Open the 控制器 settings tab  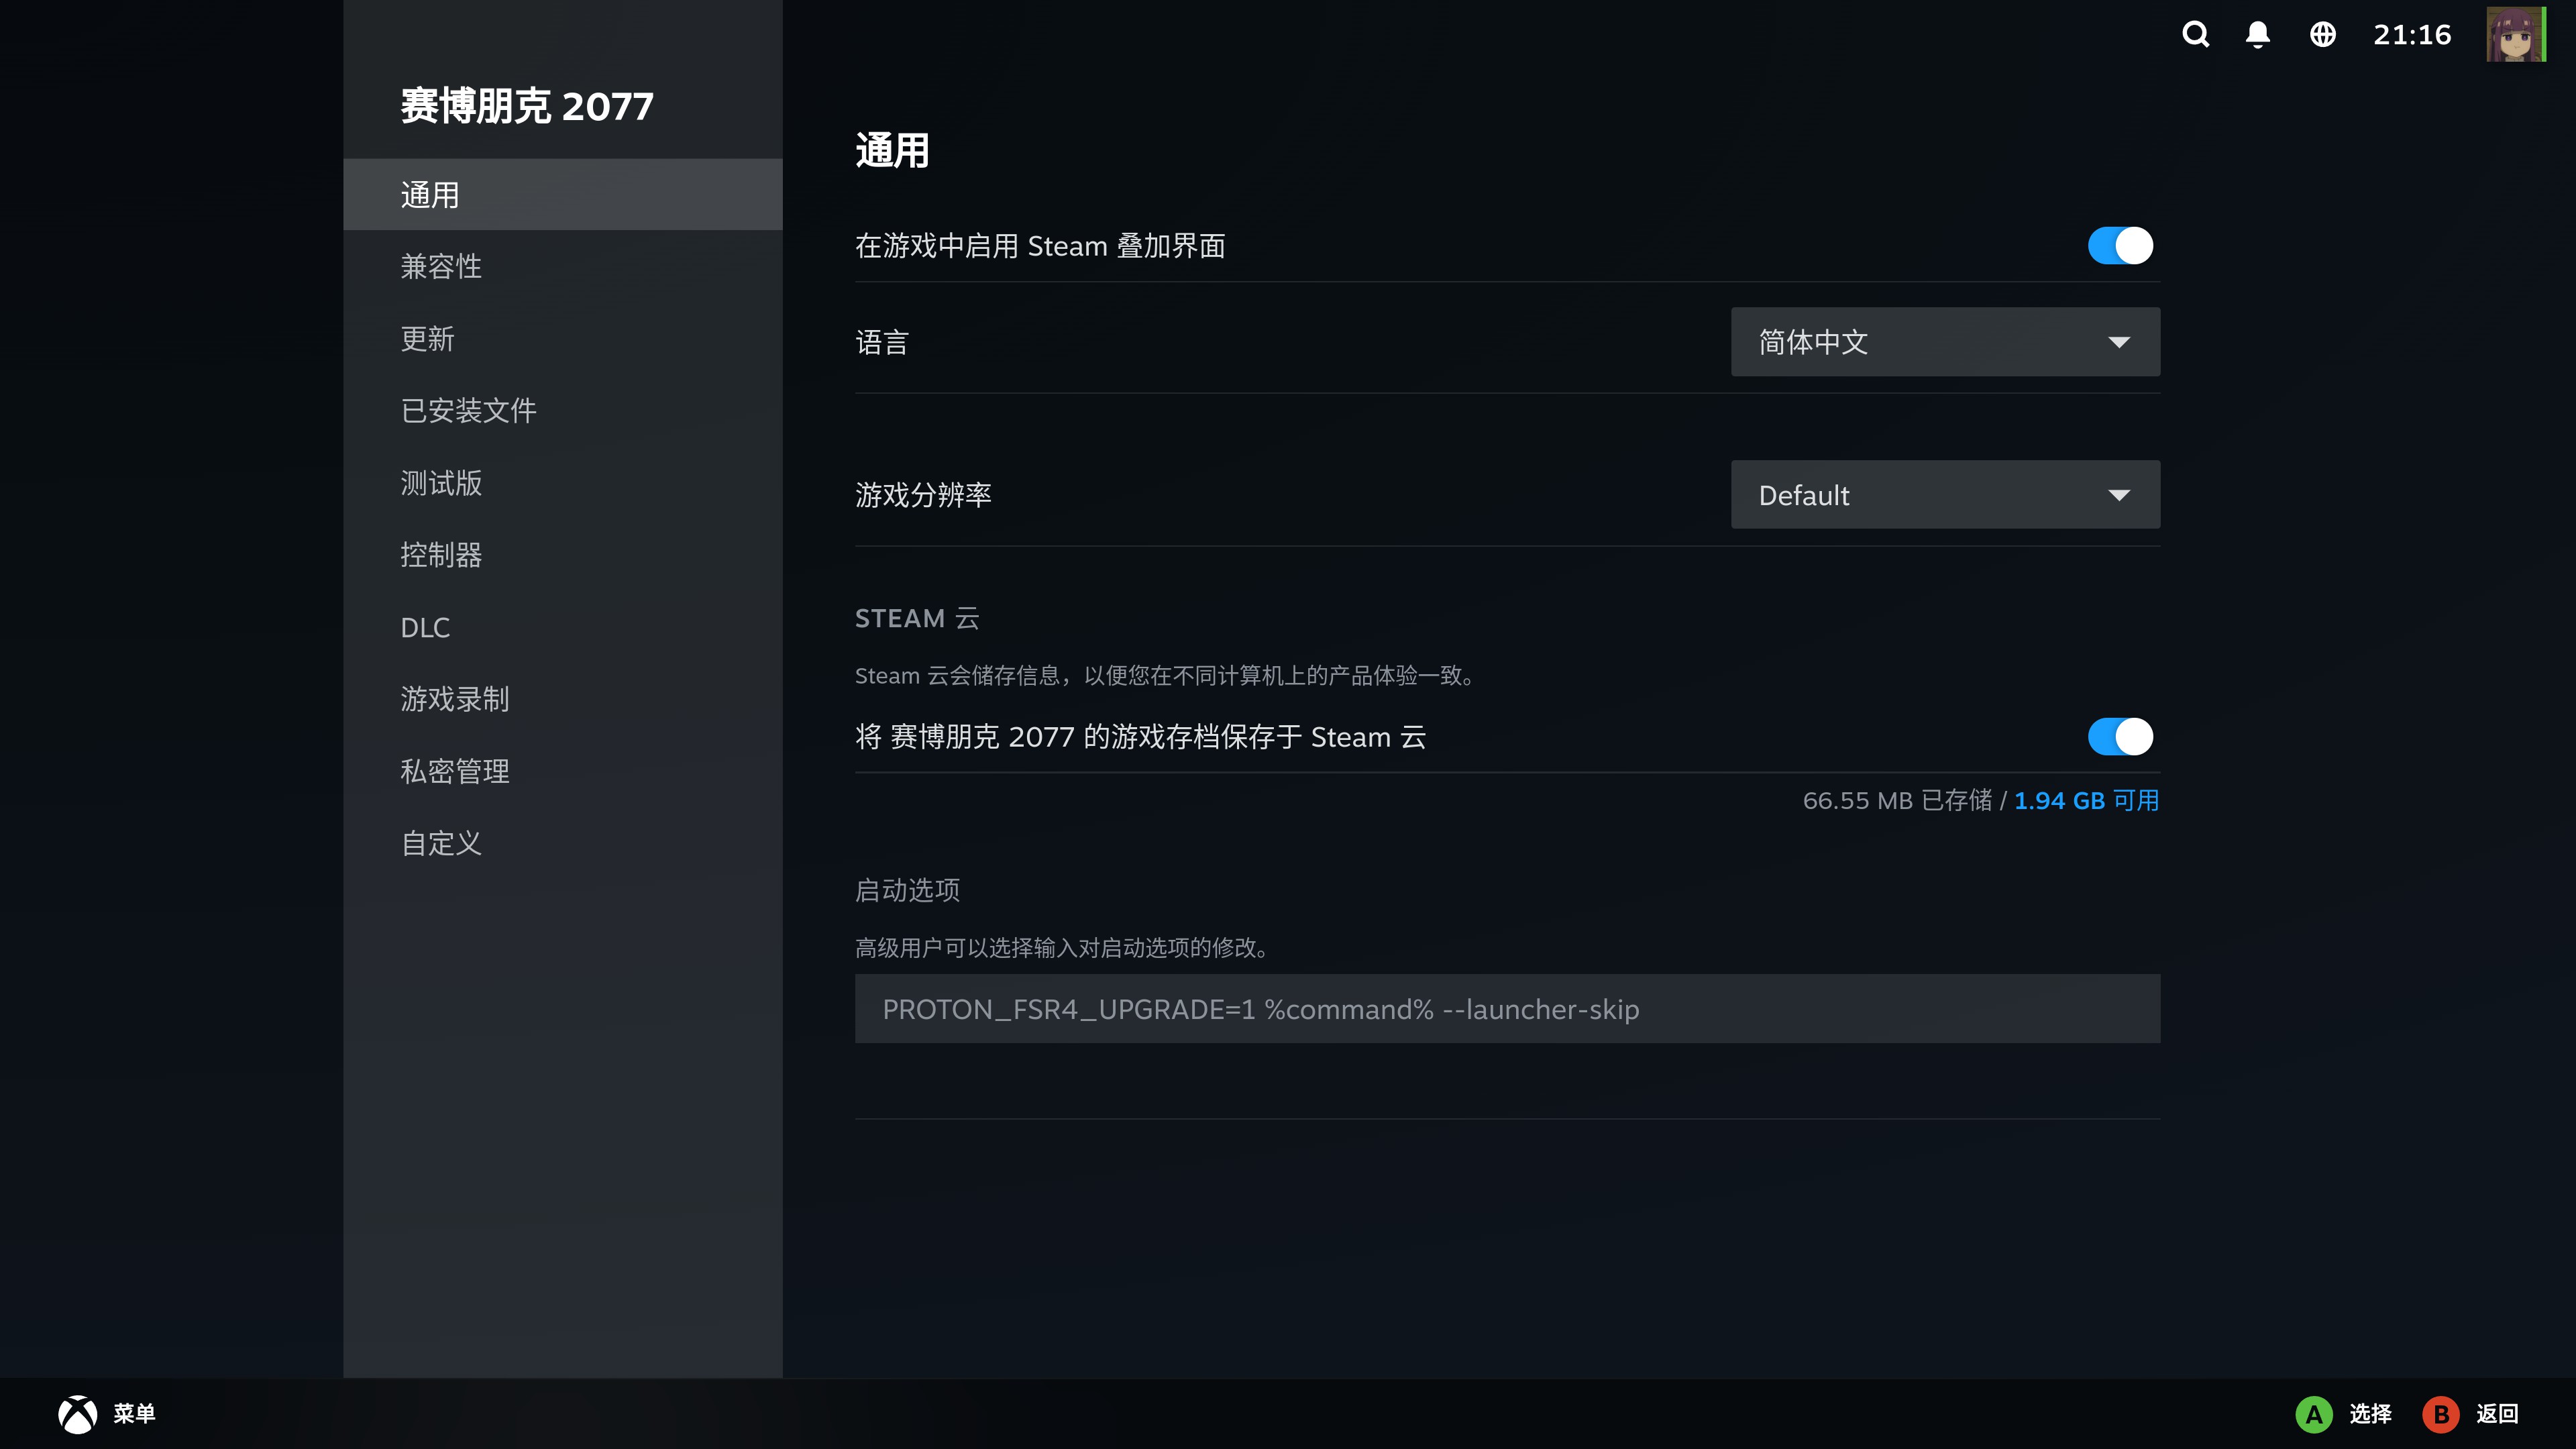click(x=441, y=555)
